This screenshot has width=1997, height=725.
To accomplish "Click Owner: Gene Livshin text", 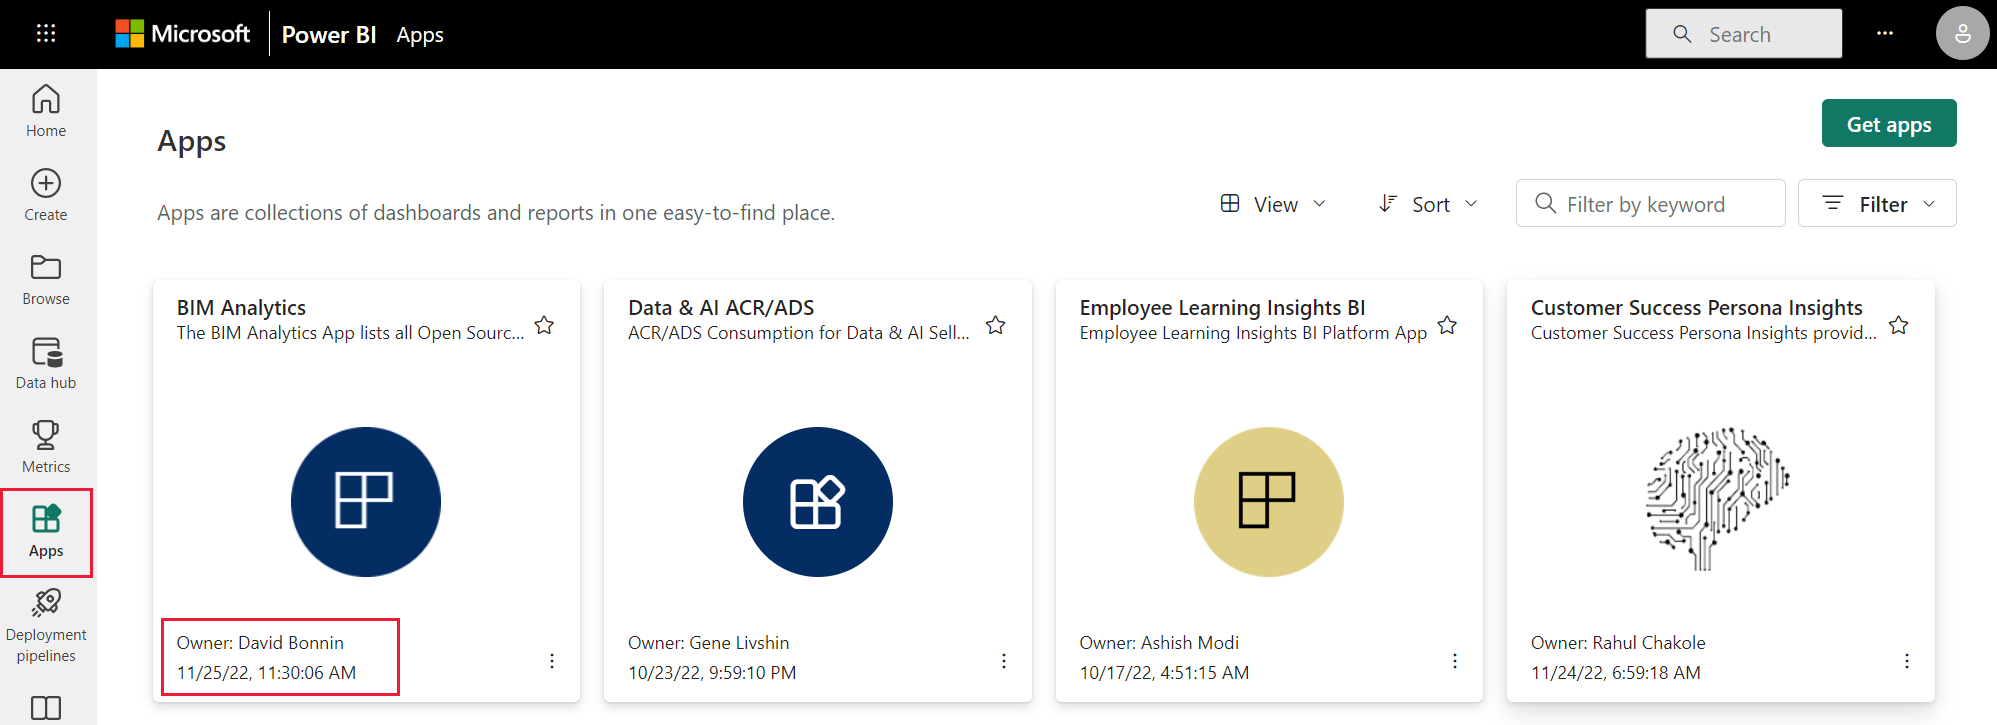I will point(708,643).
